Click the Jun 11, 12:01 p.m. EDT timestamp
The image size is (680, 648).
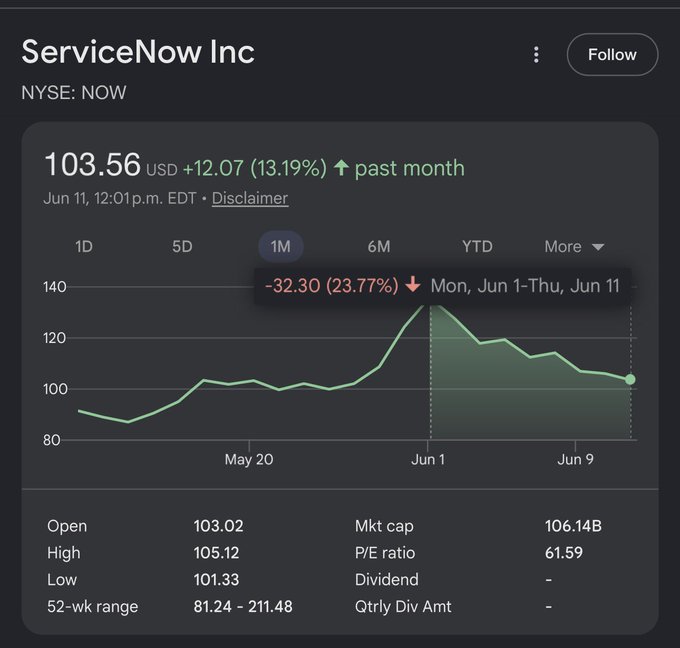[120, 198]
